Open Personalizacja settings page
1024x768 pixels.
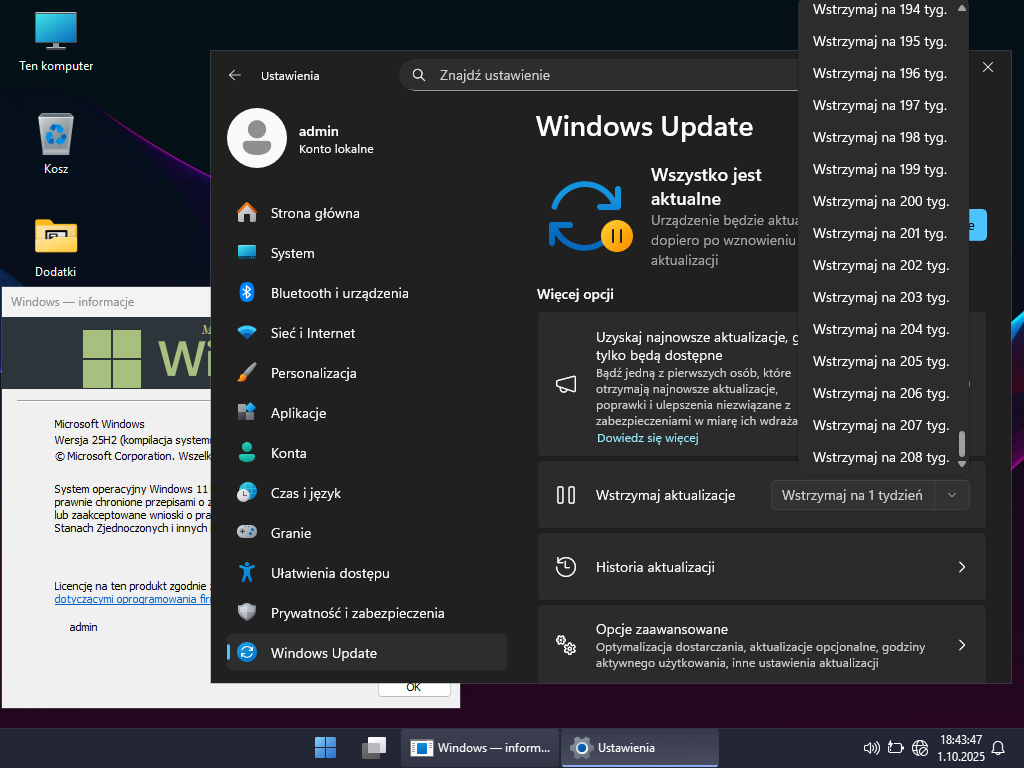point(313,373)
